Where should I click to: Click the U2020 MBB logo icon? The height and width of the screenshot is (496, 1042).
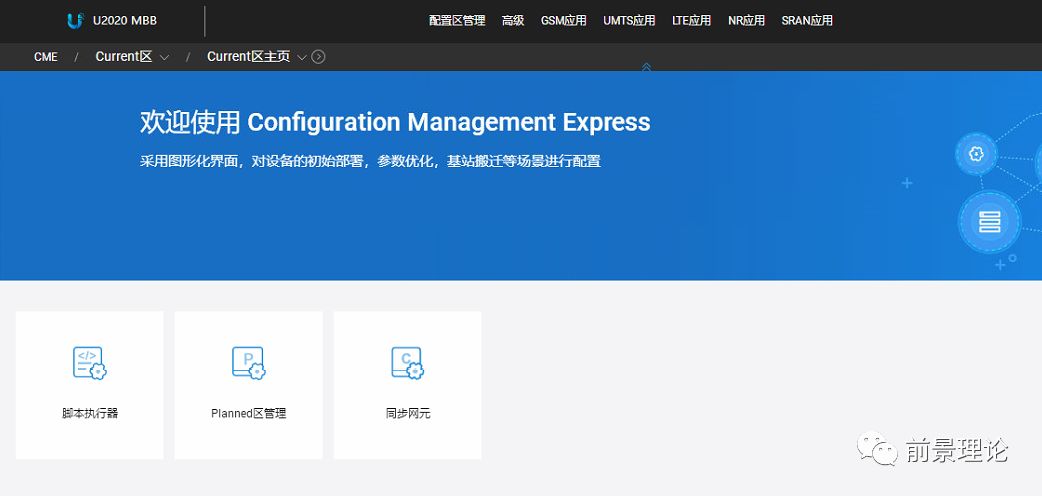point(75,21)
